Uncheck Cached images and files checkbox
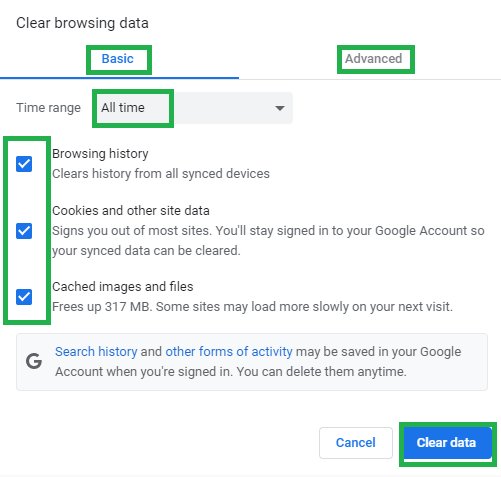 click(24, 297)
